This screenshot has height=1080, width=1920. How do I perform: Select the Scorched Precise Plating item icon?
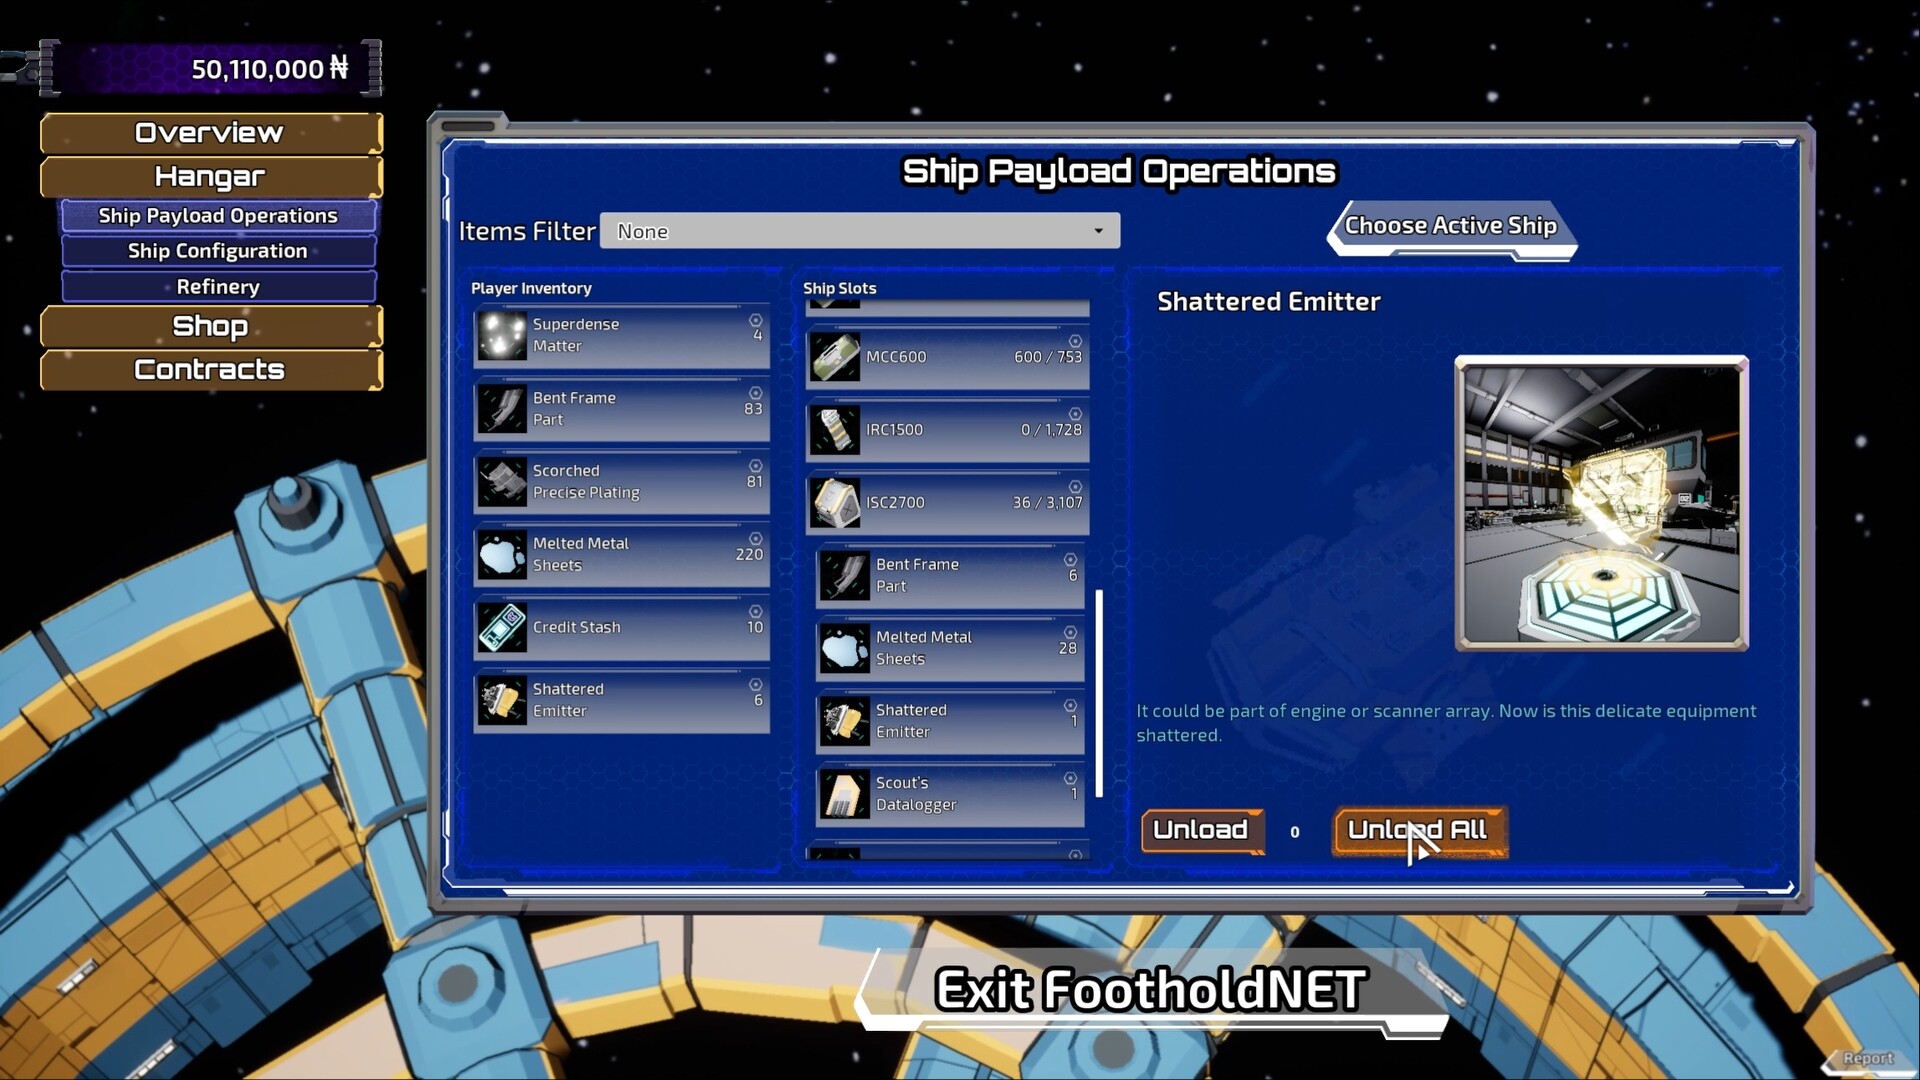click(501, 483)
